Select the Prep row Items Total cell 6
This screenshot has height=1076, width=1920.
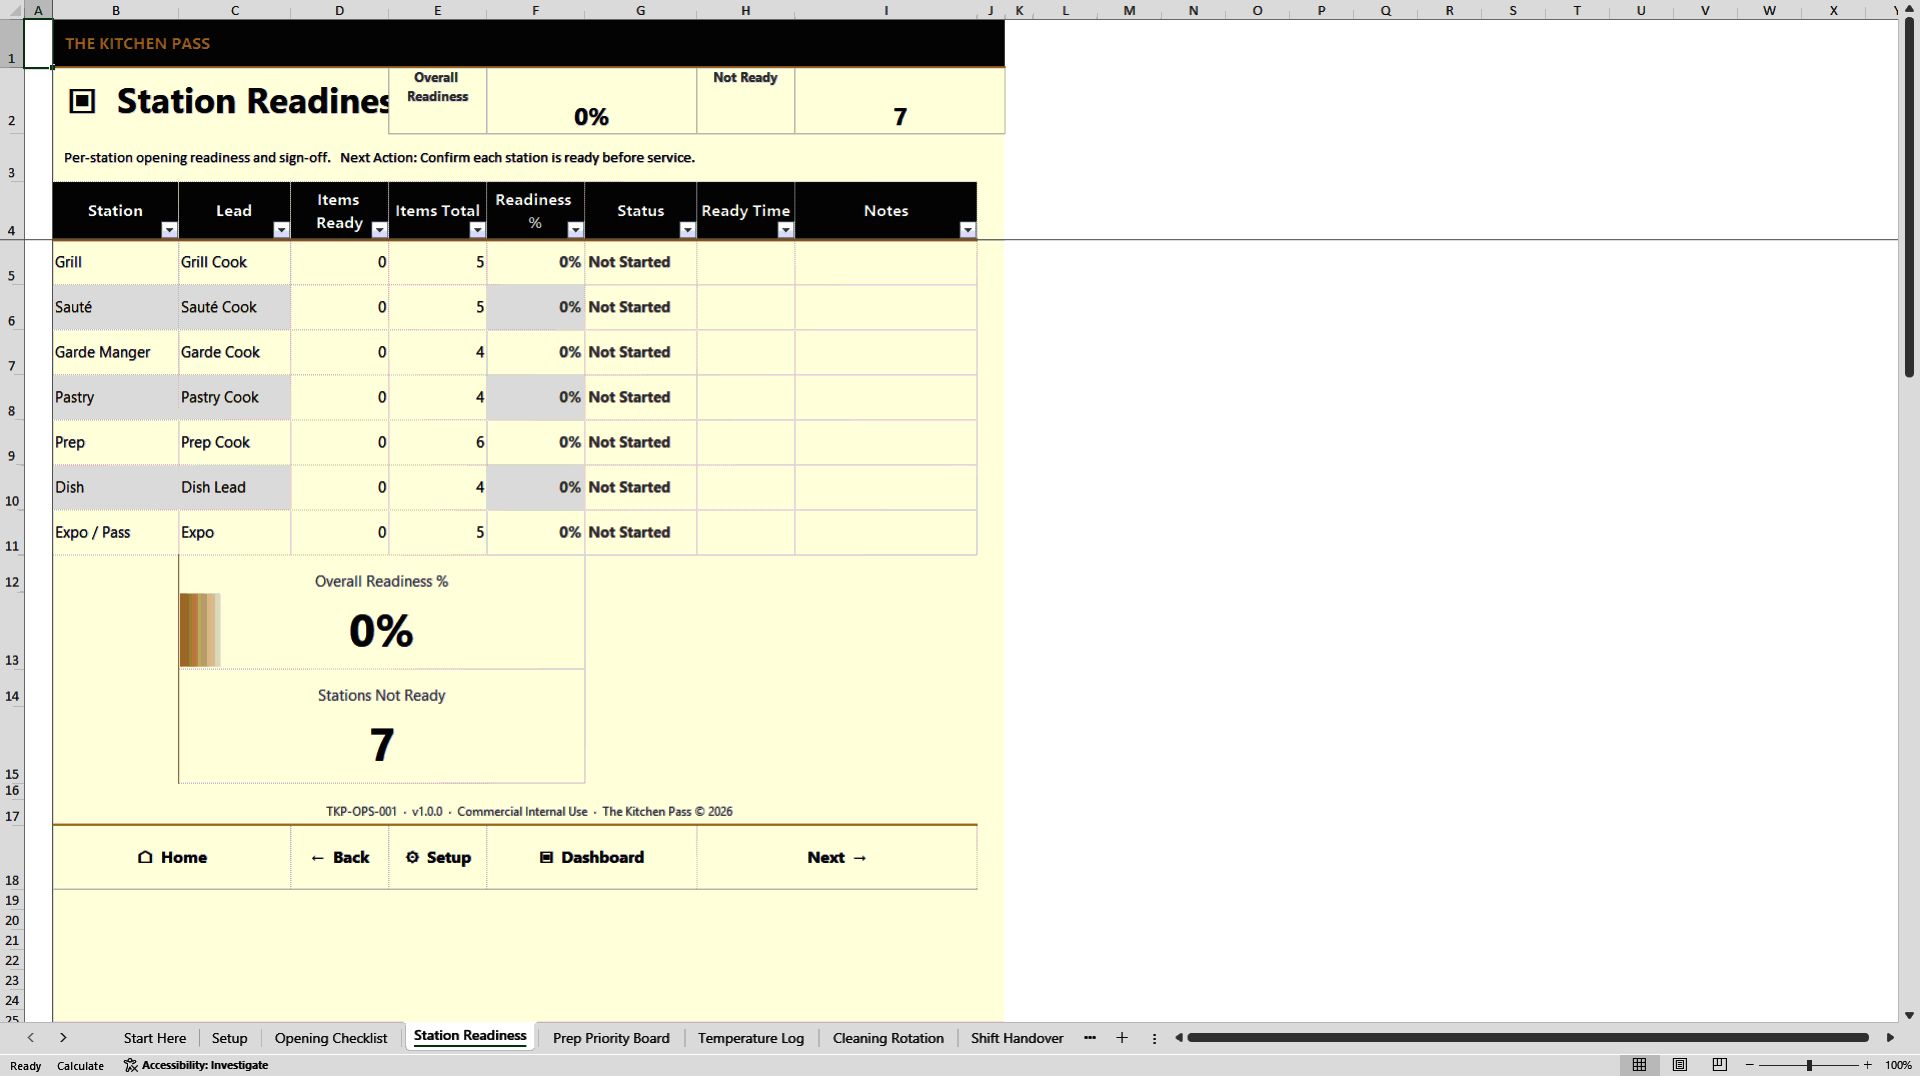437,442
